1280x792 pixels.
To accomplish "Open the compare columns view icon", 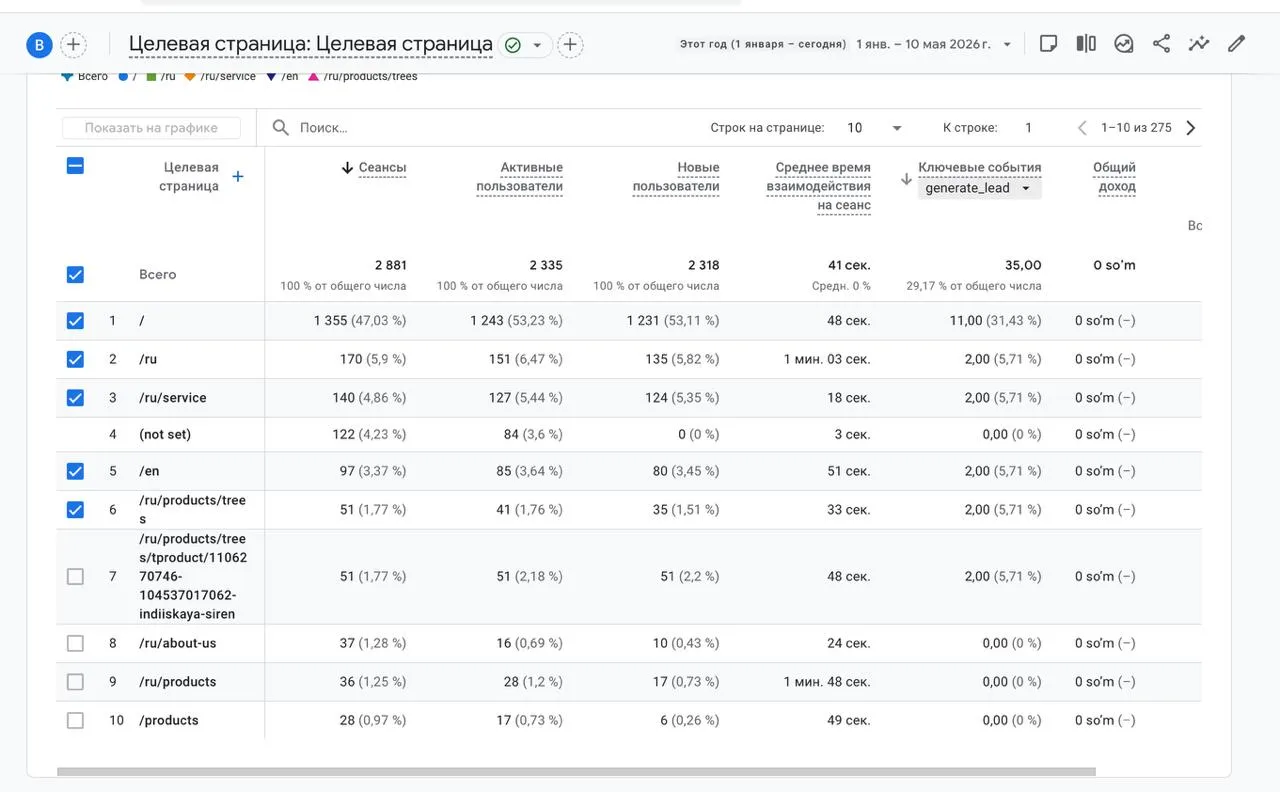I will [1086, 44].
